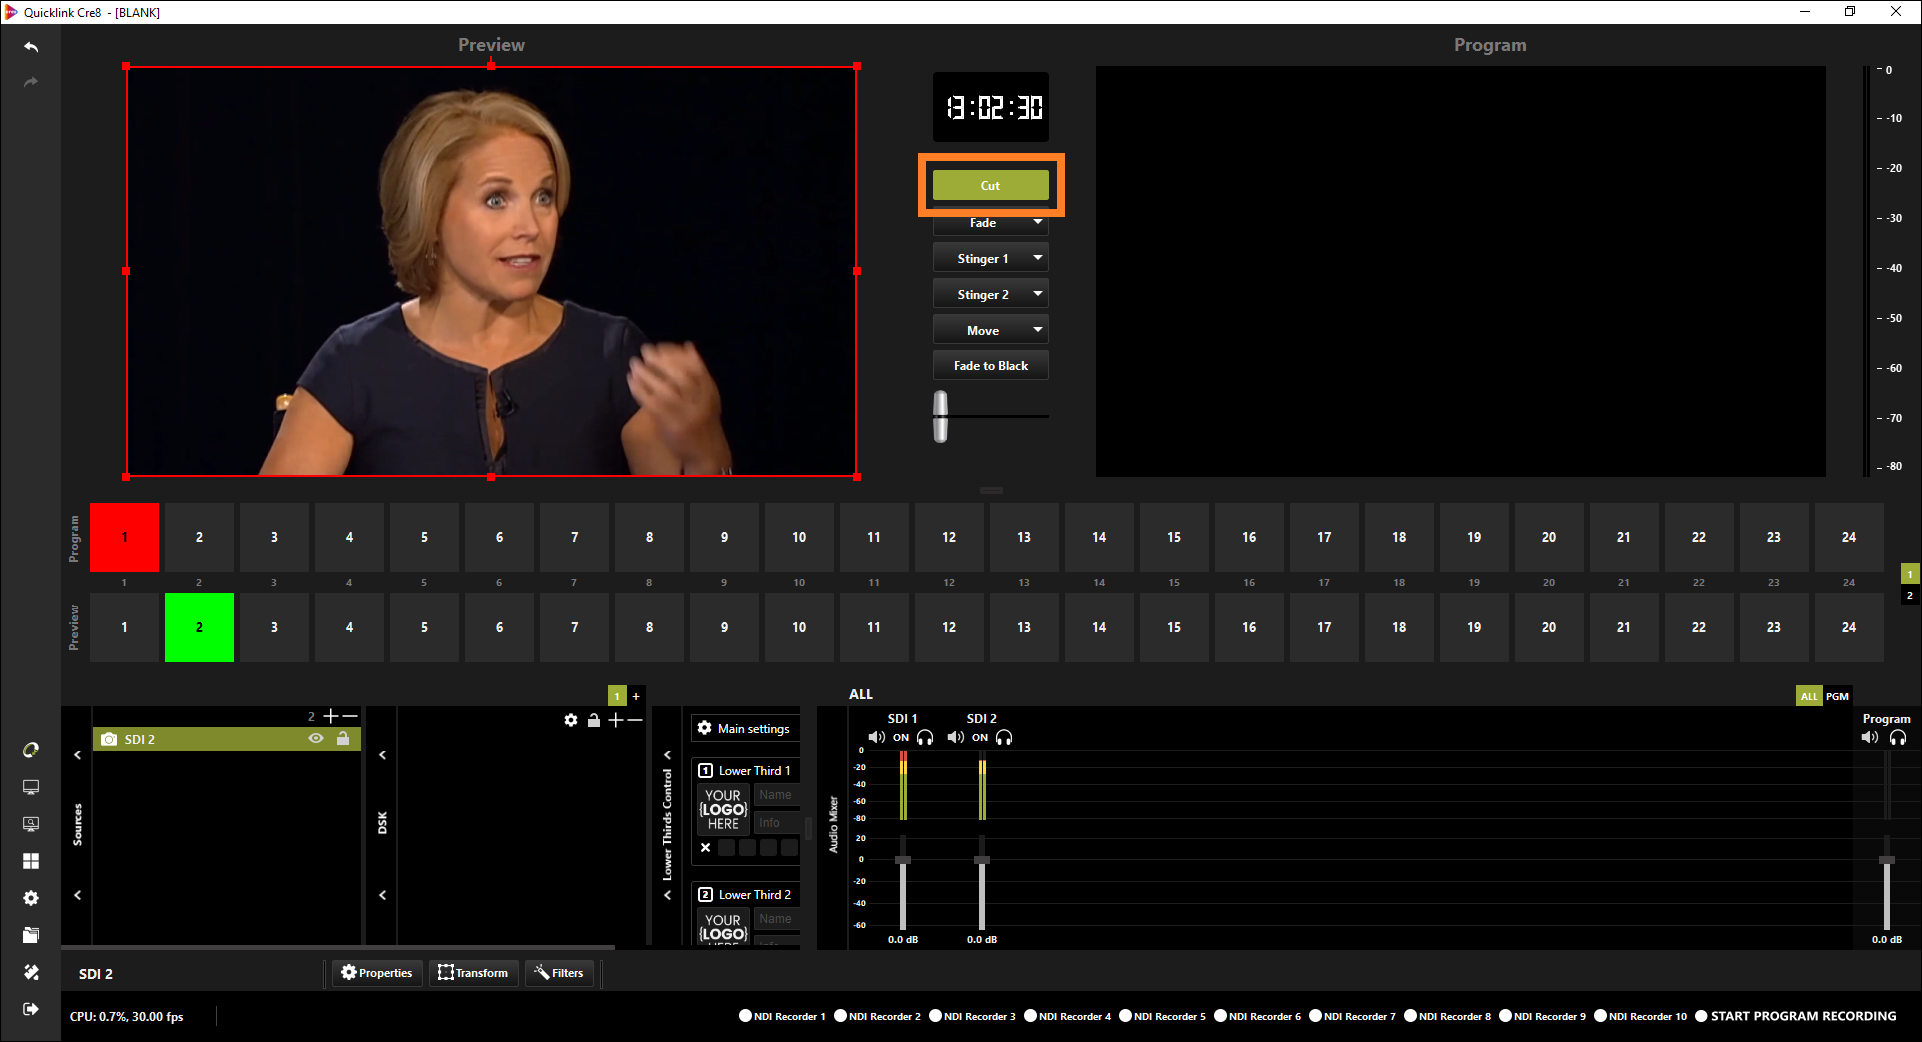This screenshot has height=1042, width=1922.
Task: Open the monitor output icon in sidebar
Action: pyautogui.click(x=31, y=787)
